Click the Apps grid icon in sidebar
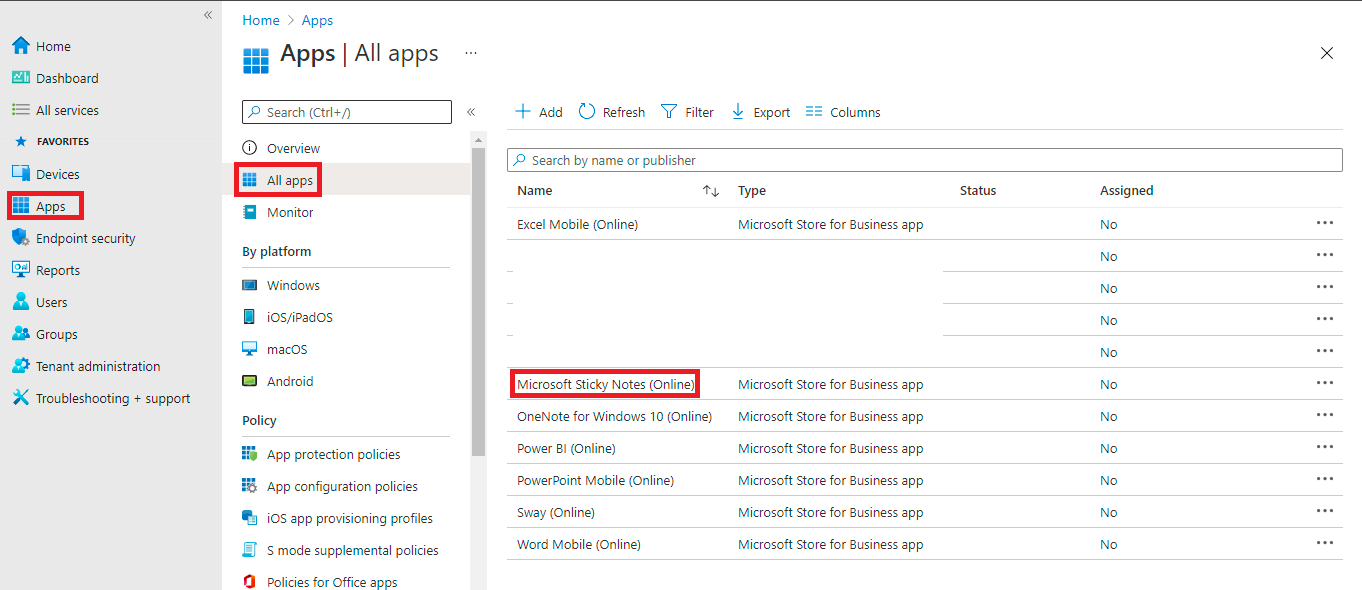 pos(20,206)
